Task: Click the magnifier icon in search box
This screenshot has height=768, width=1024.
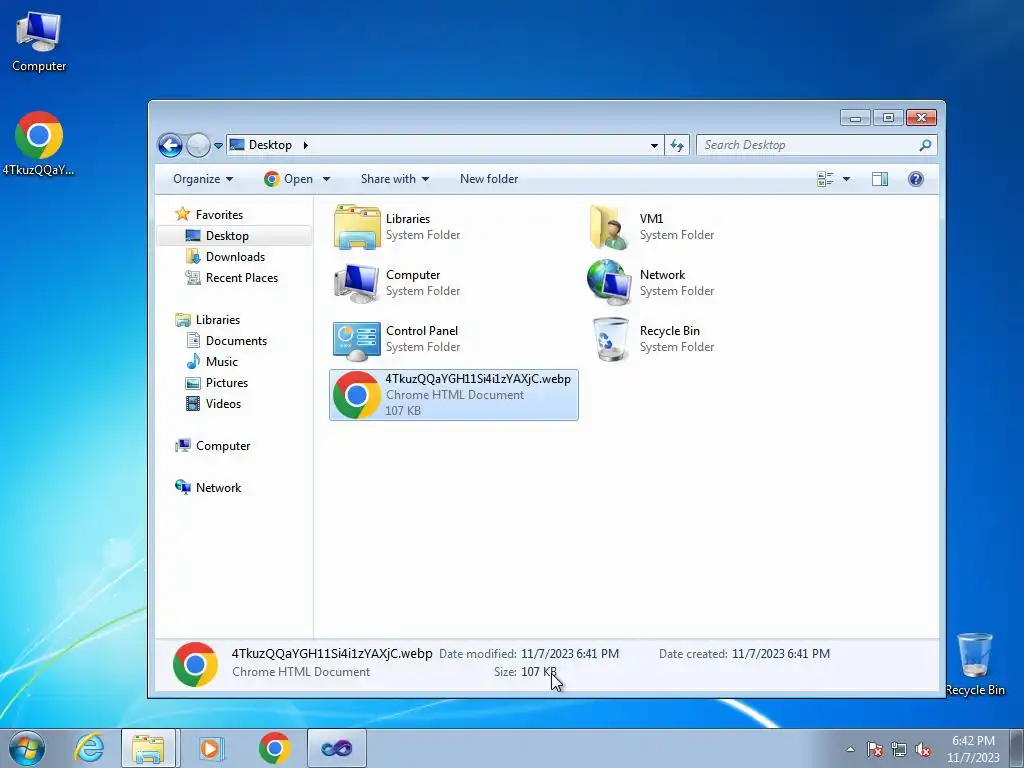Action: tap(925, 145)
